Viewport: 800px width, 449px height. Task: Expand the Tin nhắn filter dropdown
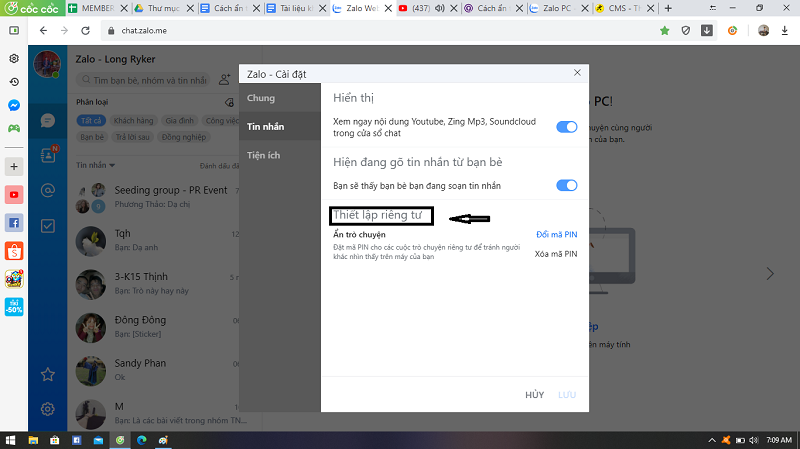pyautogui.click(x=95, y=165)
